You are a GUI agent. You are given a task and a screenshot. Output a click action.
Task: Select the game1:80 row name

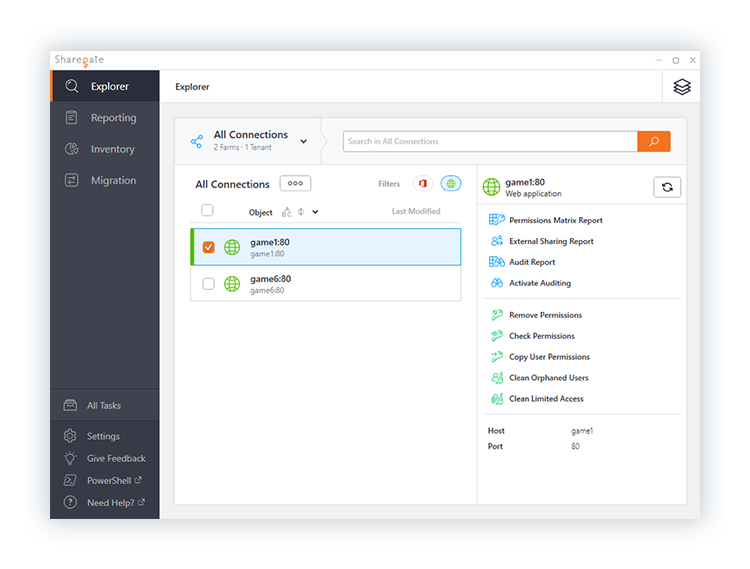coord(270,242)
